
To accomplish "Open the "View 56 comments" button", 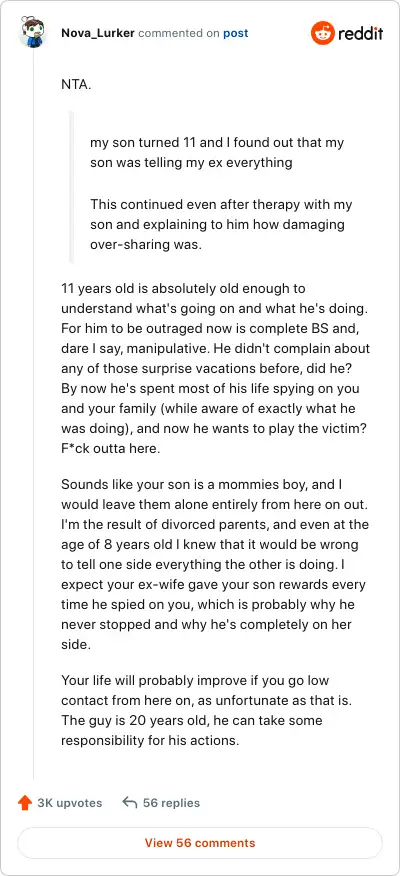I will point(200,842).
